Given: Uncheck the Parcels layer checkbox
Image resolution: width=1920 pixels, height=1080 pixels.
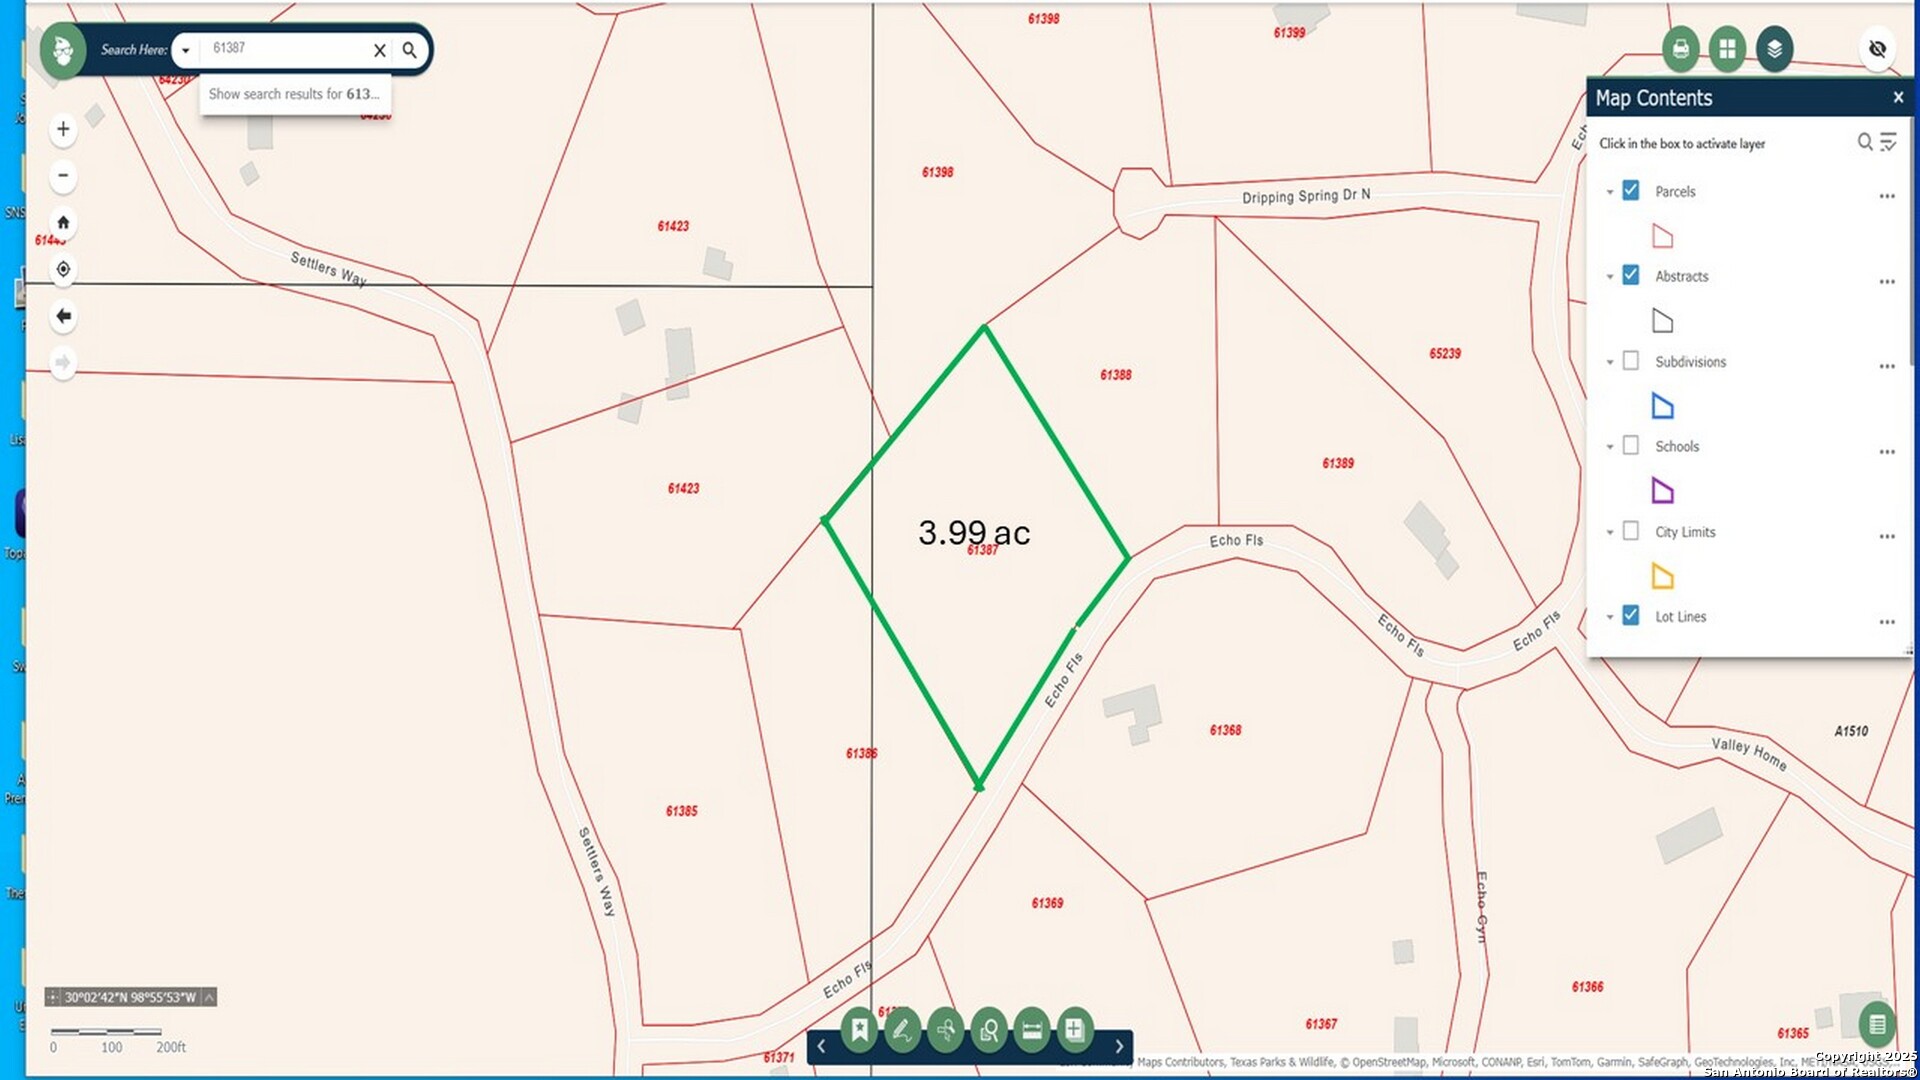Looking at the screenshot, I should [x=1631, y=190].
